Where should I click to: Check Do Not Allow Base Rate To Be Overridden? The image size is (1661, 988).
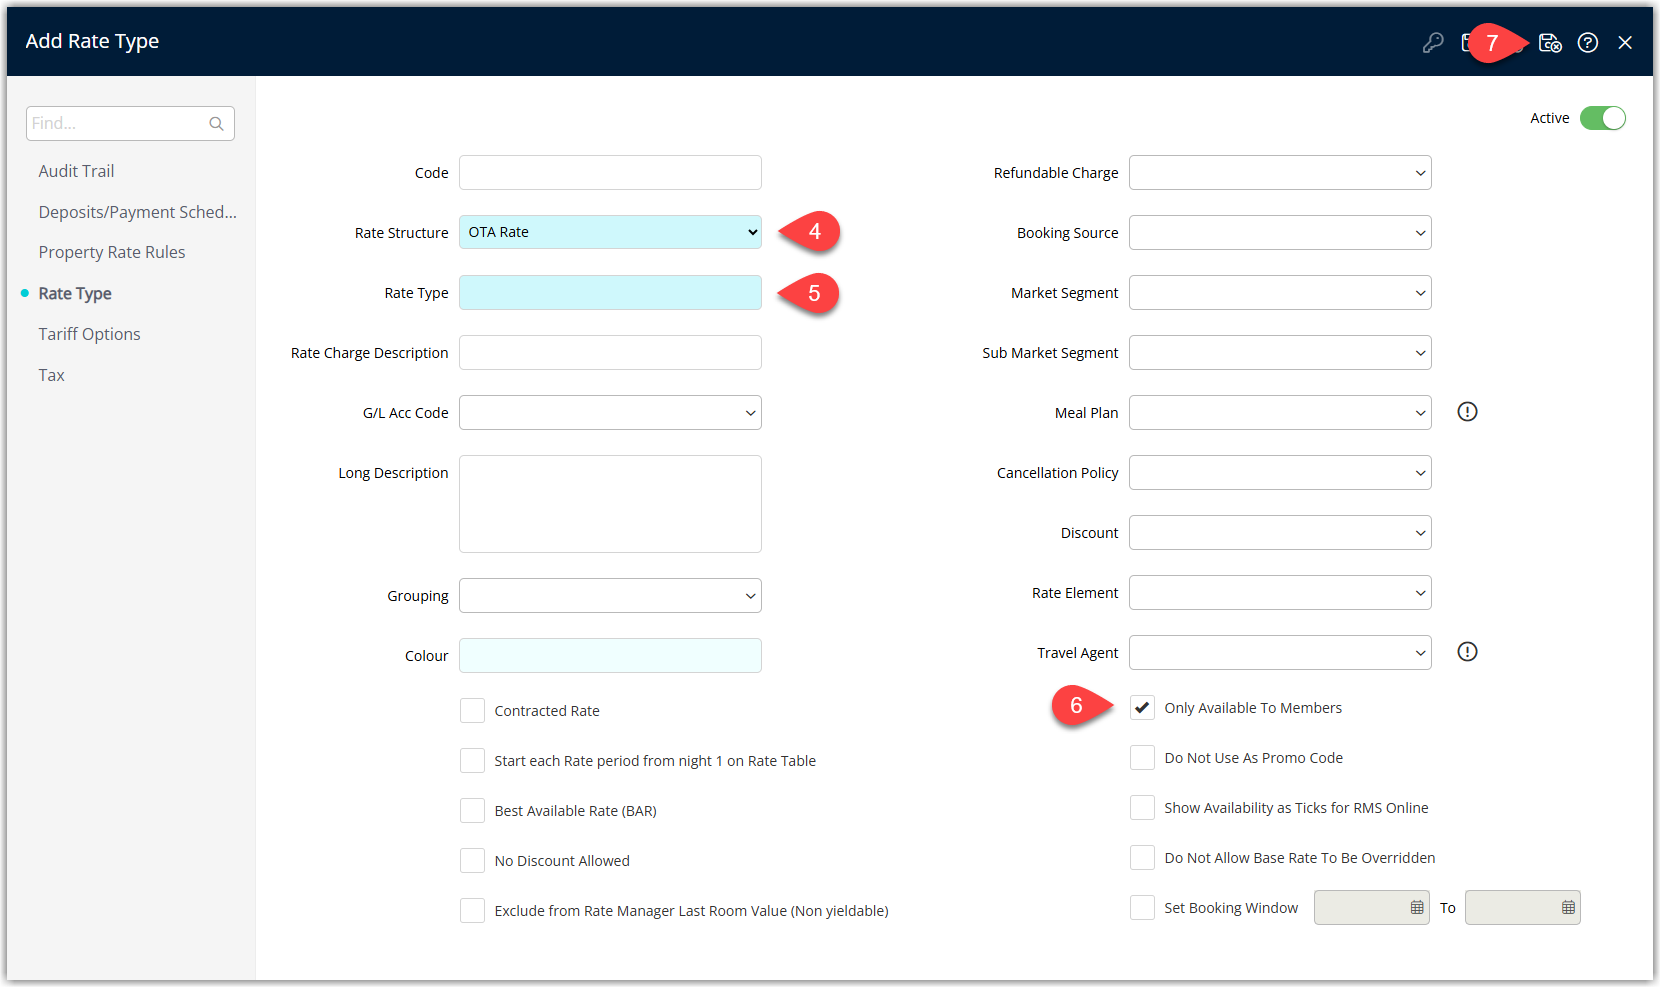1142,858
